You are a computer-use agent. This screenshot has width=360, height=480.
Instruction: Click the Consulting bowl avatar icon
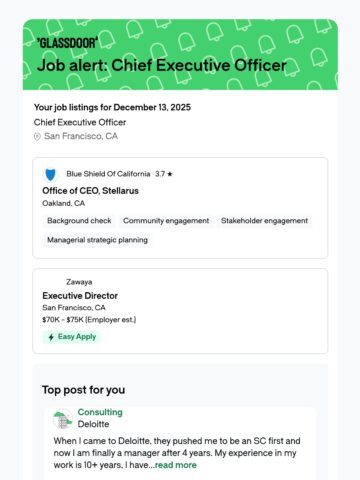[x=63, y=418]
